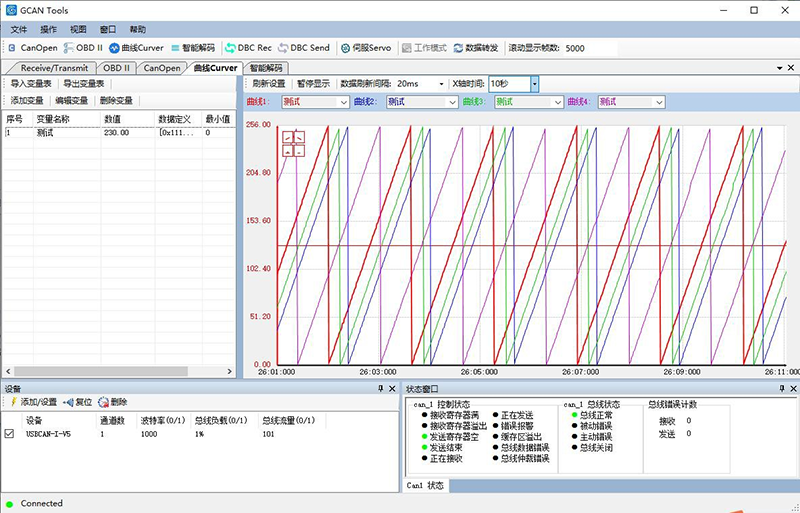The image size is (800, 513).
Task: Click the 数据转发 toolbar icon
Action: [477, 47]
